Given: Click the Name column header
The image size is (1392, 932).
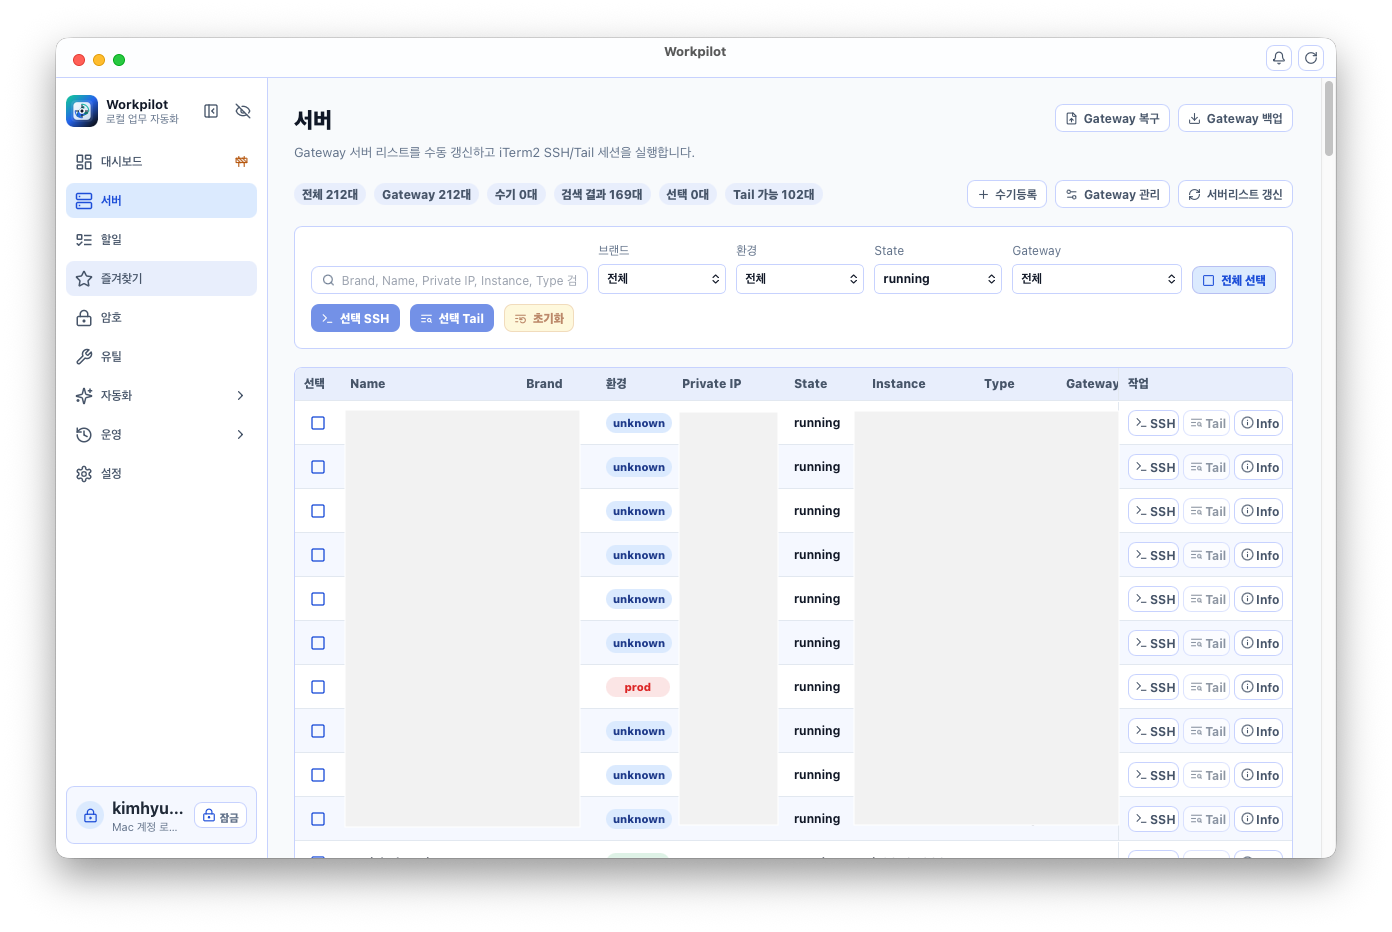Looking at the screenshot, I should pos(368,384).
